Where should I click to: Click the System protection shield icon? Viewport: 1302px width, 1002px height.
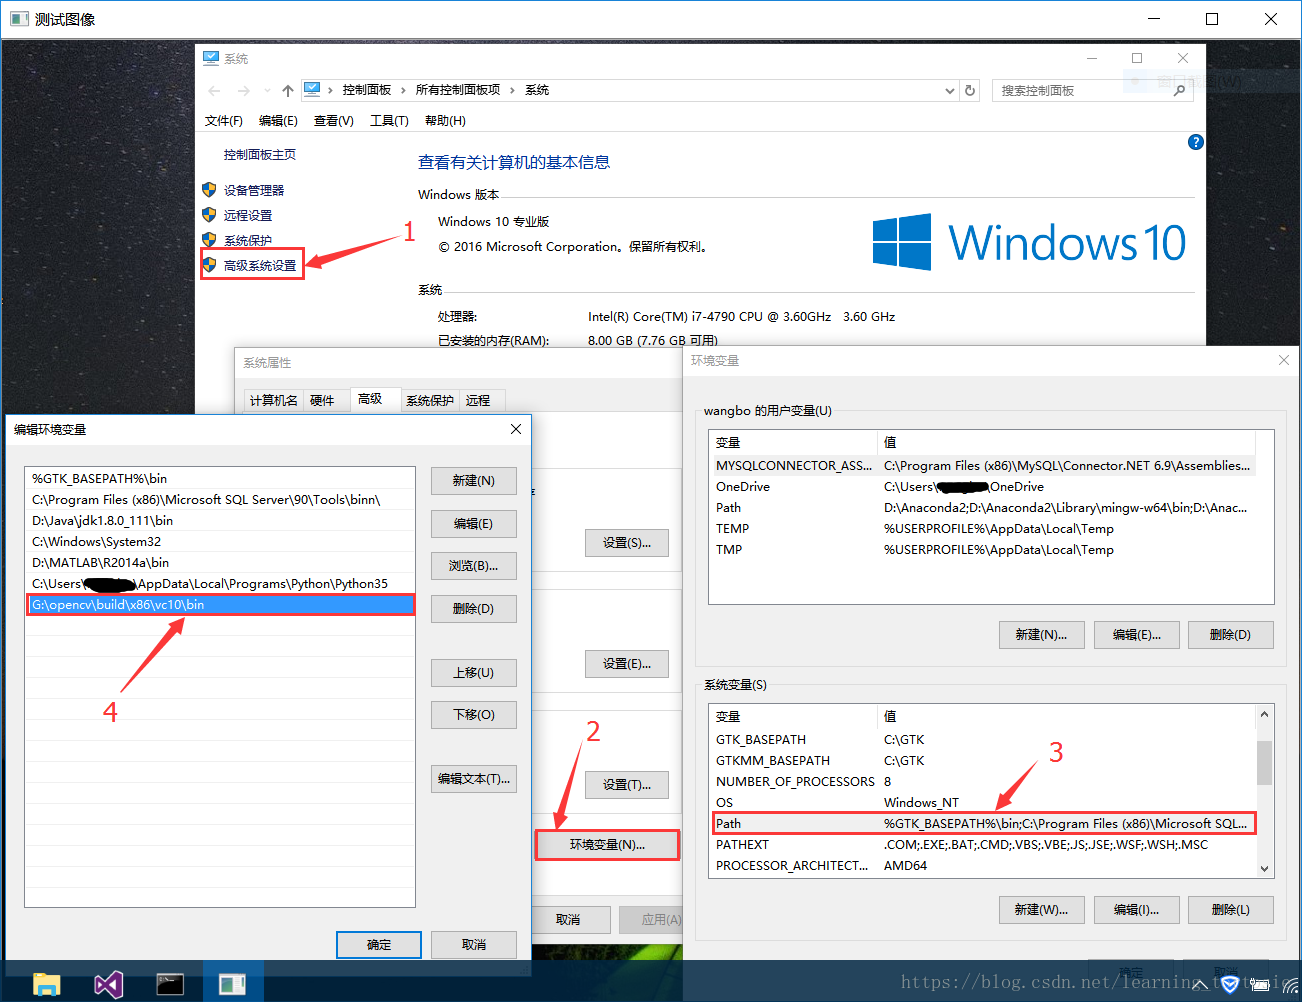[x=209, y=240]
